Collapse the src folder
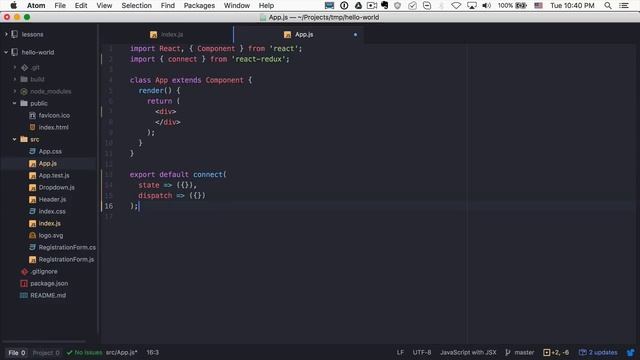Viewport: 640px width, 360px height. (15, 139)
